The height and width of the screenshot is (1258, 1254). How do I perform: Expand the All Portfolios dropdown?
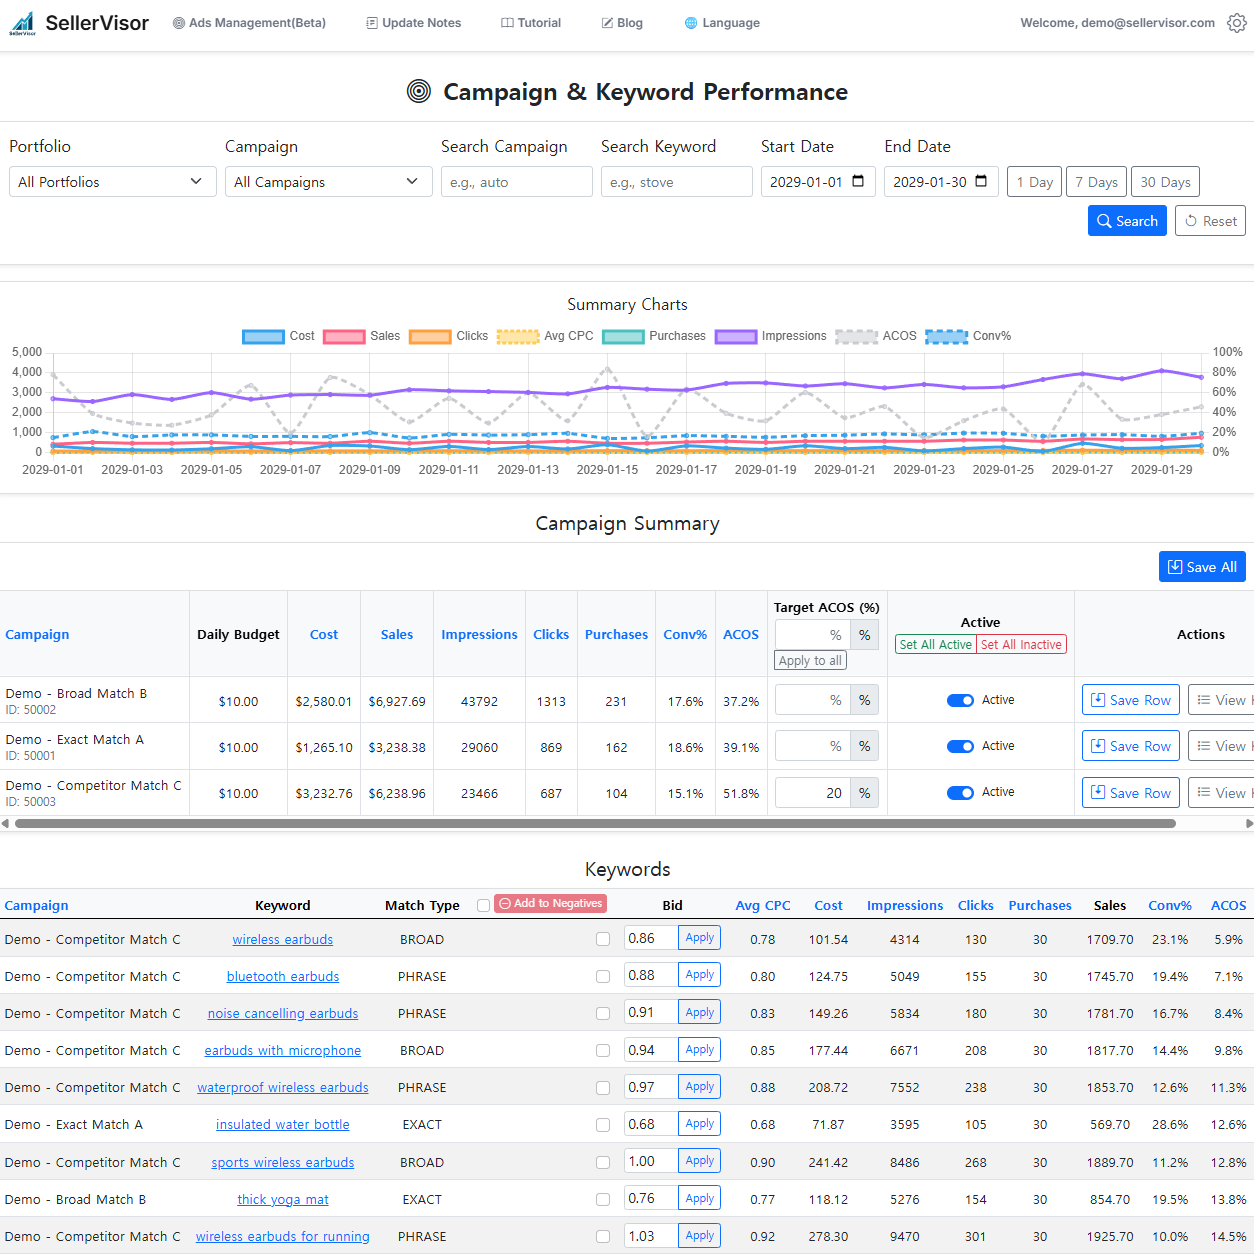pos(113,182)
